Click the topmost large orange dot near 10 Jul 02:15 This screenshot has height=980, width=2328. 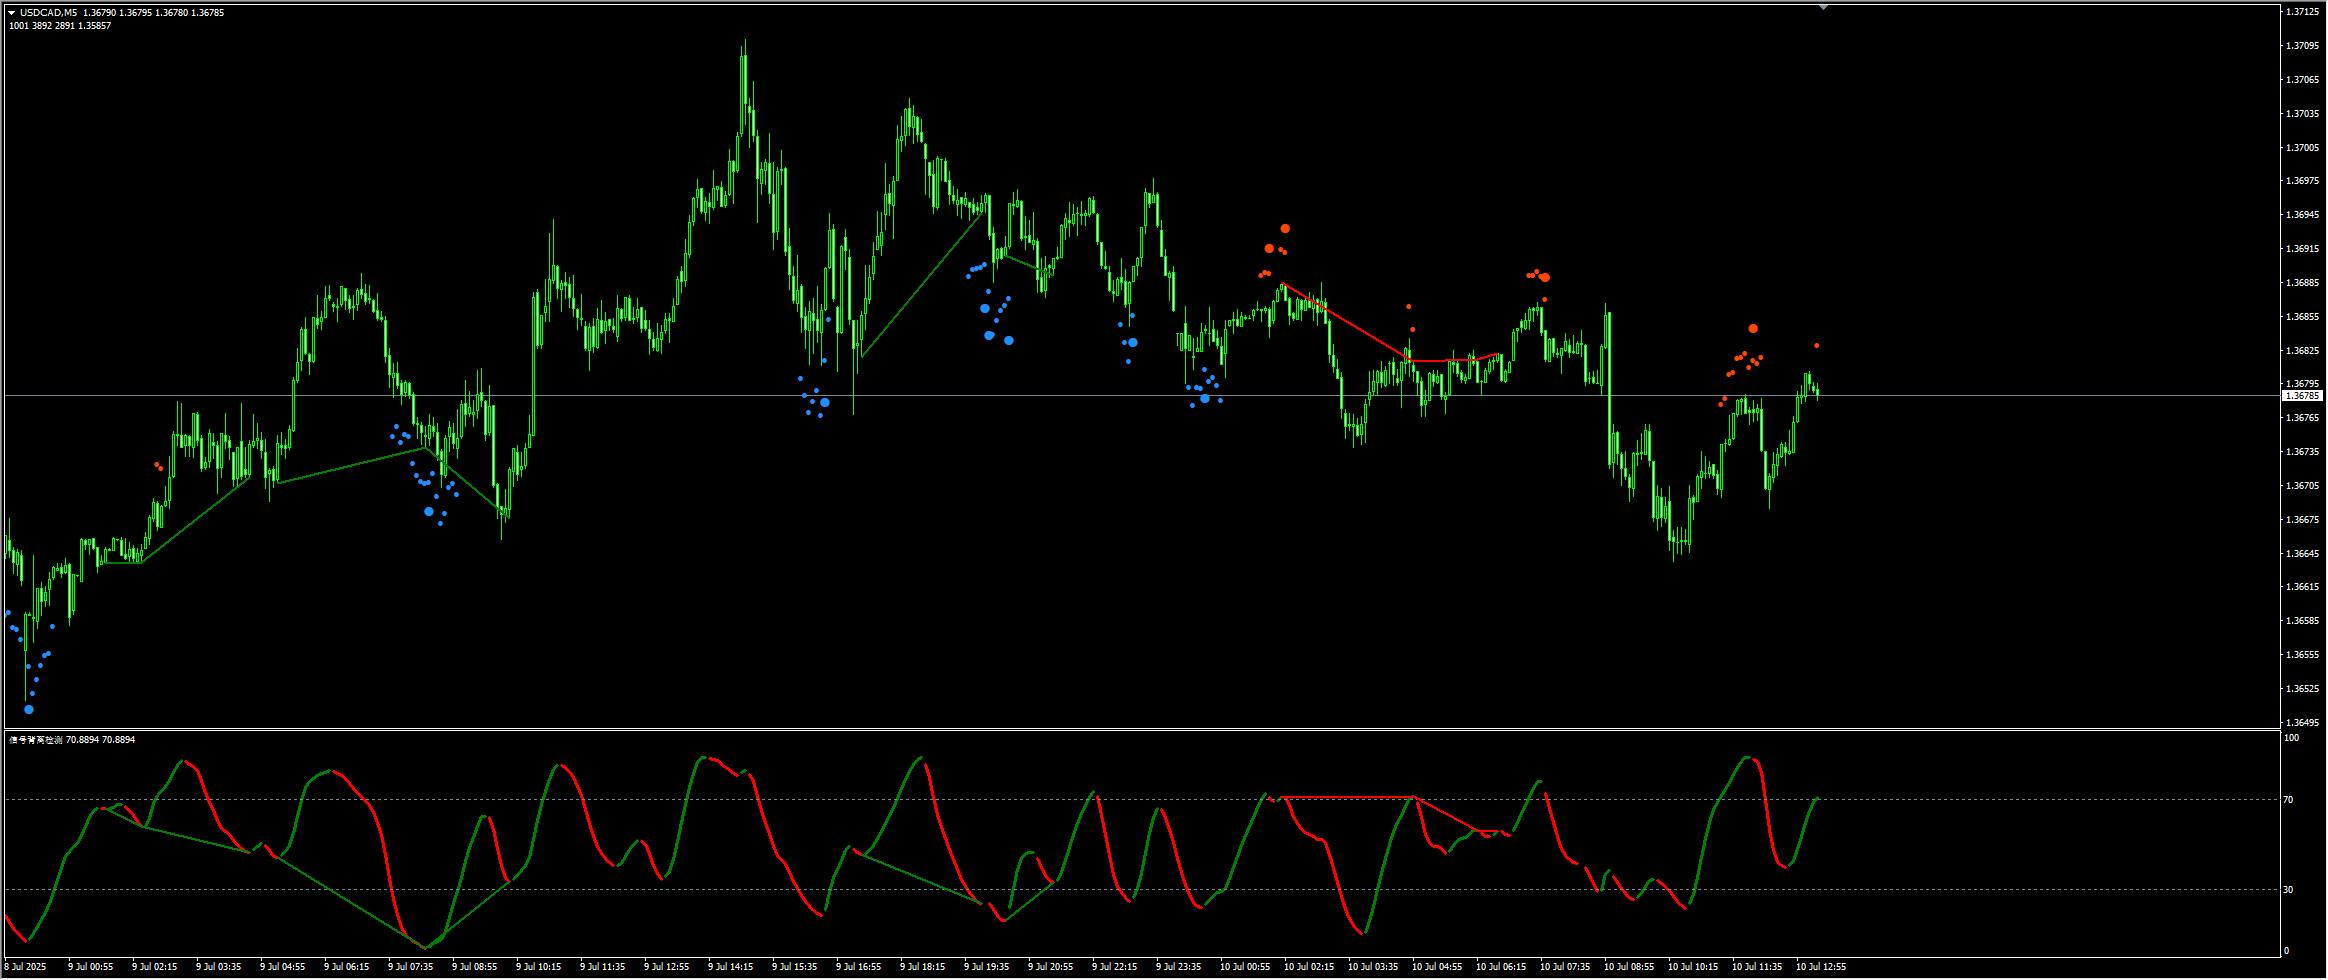1285,229
